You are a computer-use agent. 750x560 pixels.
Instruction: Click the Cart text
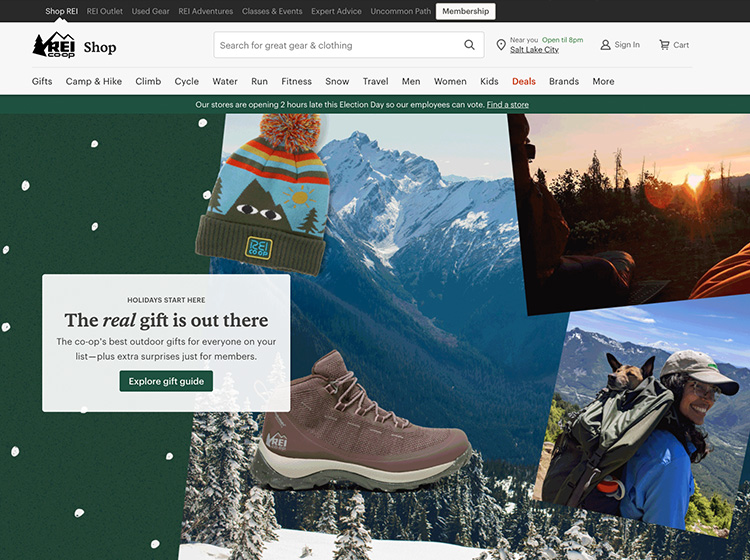[681, 45]
